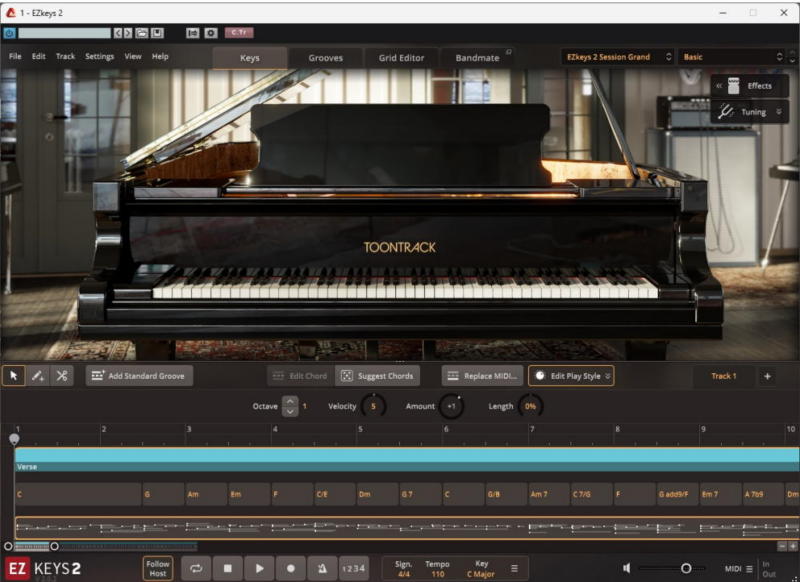This screenshot has height=582, width=800.
Task: Click the stop button
Action: click(227, 568)
